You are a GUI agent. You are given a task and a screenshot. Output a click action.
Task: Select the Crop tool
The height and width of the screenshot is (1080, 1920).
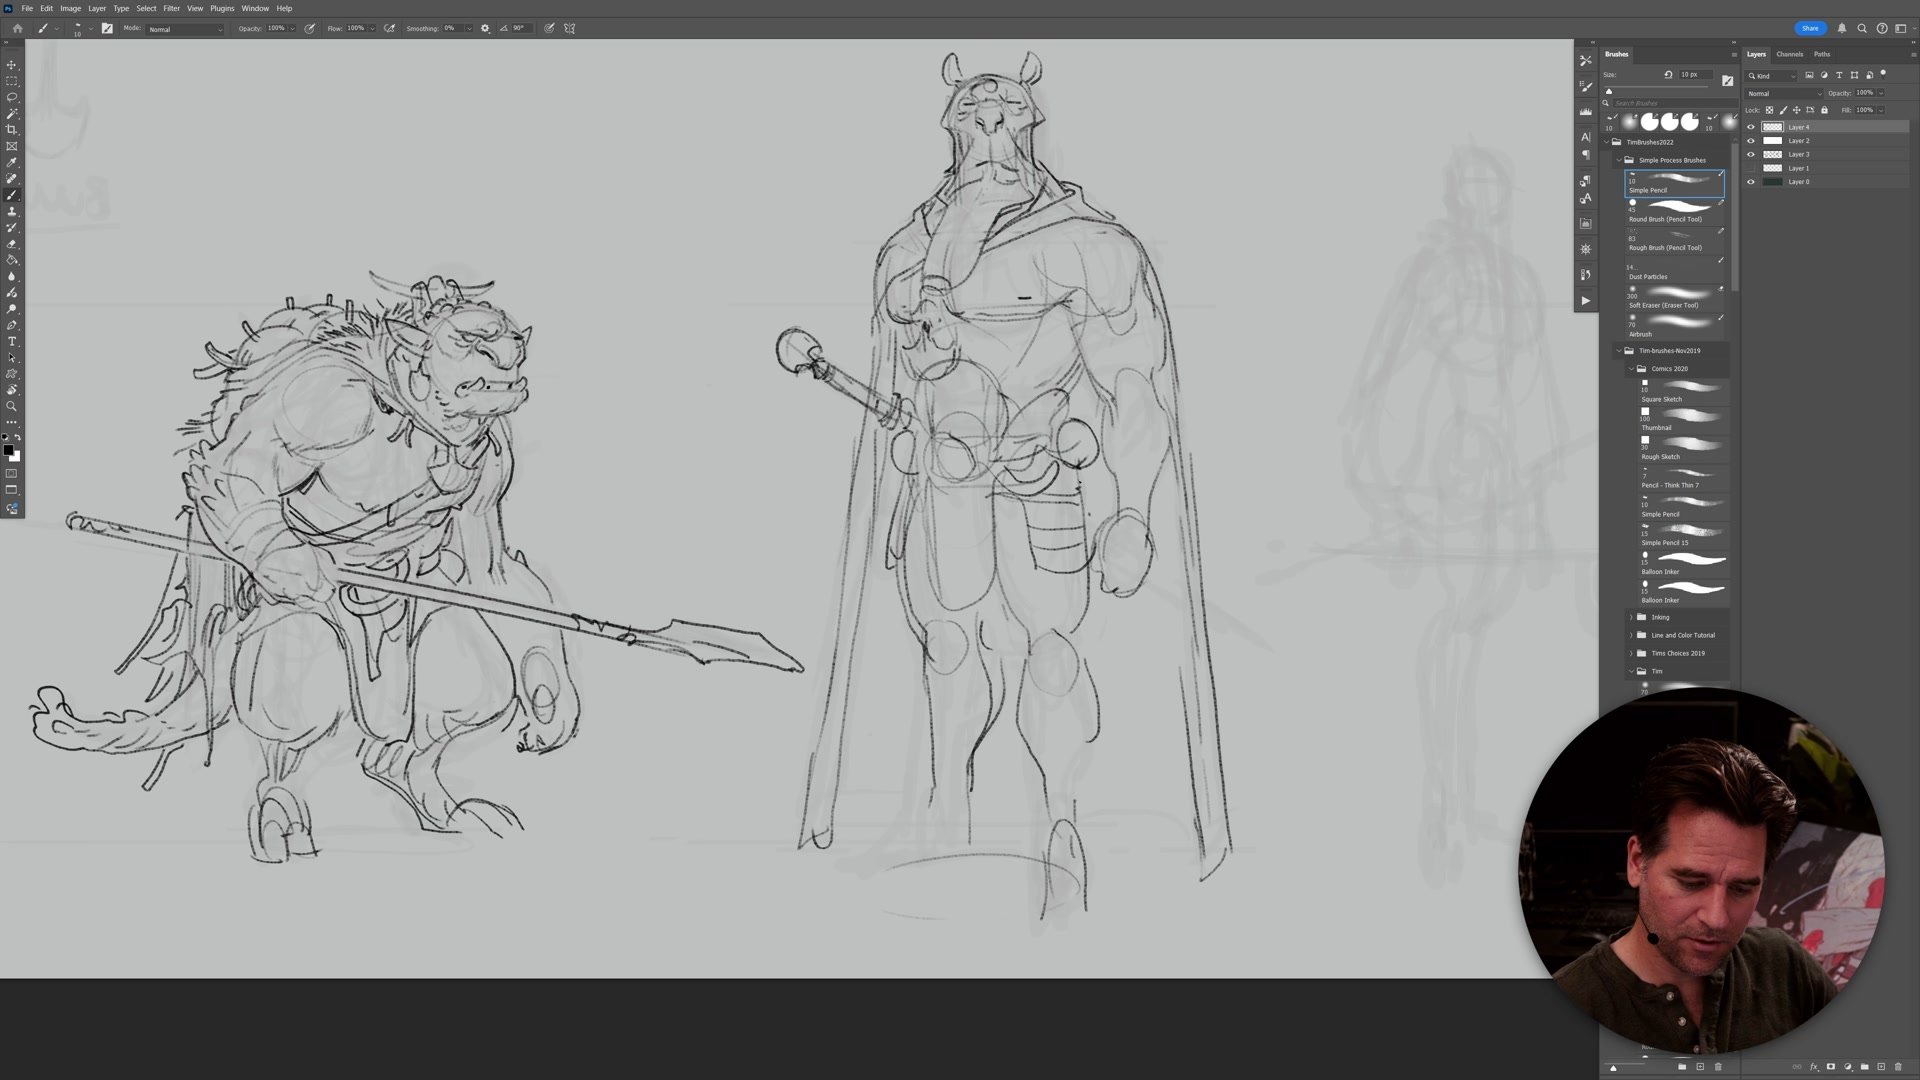12,130
